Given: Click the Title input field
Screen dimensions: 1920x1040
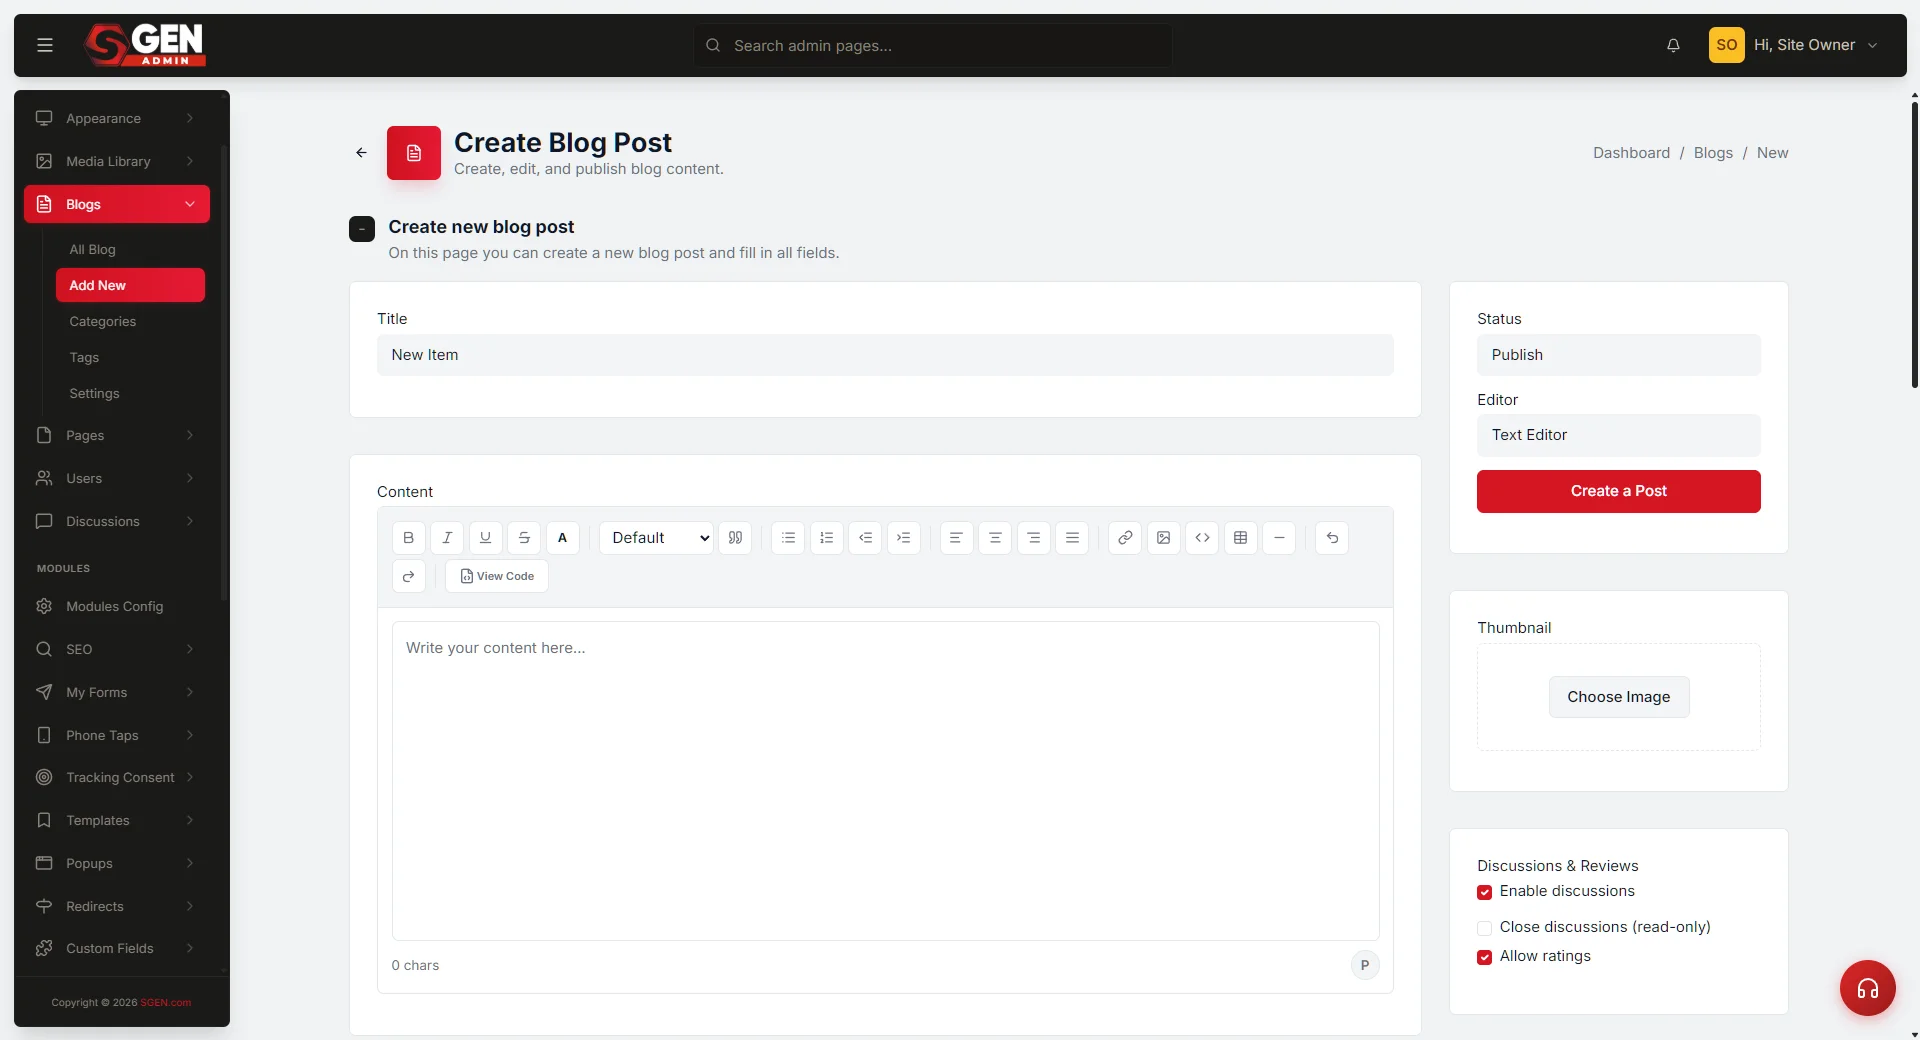Looking at the screenshot, I should pyautogui.click(x=885, y=355).
